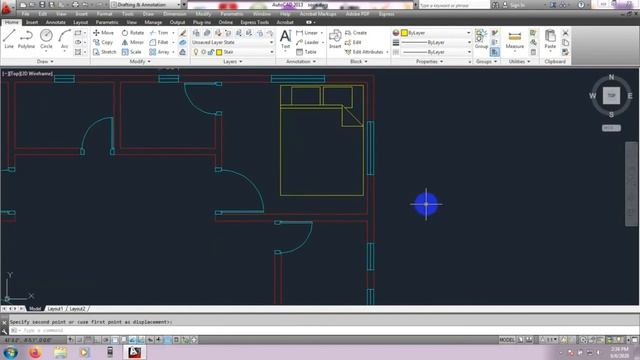
Task: Click the Offset tool icon
Action: pyautogui.click(x=182, y=52)
